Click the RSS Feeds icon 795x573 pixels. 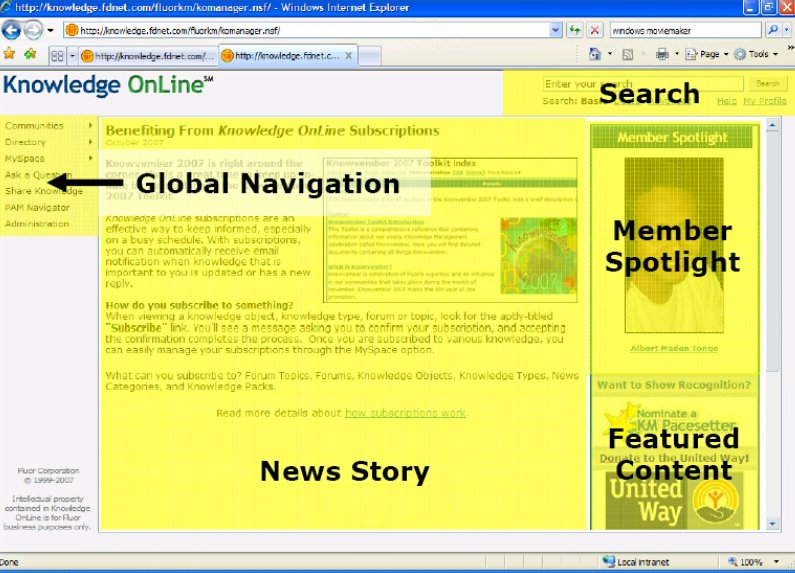point(628,54)
